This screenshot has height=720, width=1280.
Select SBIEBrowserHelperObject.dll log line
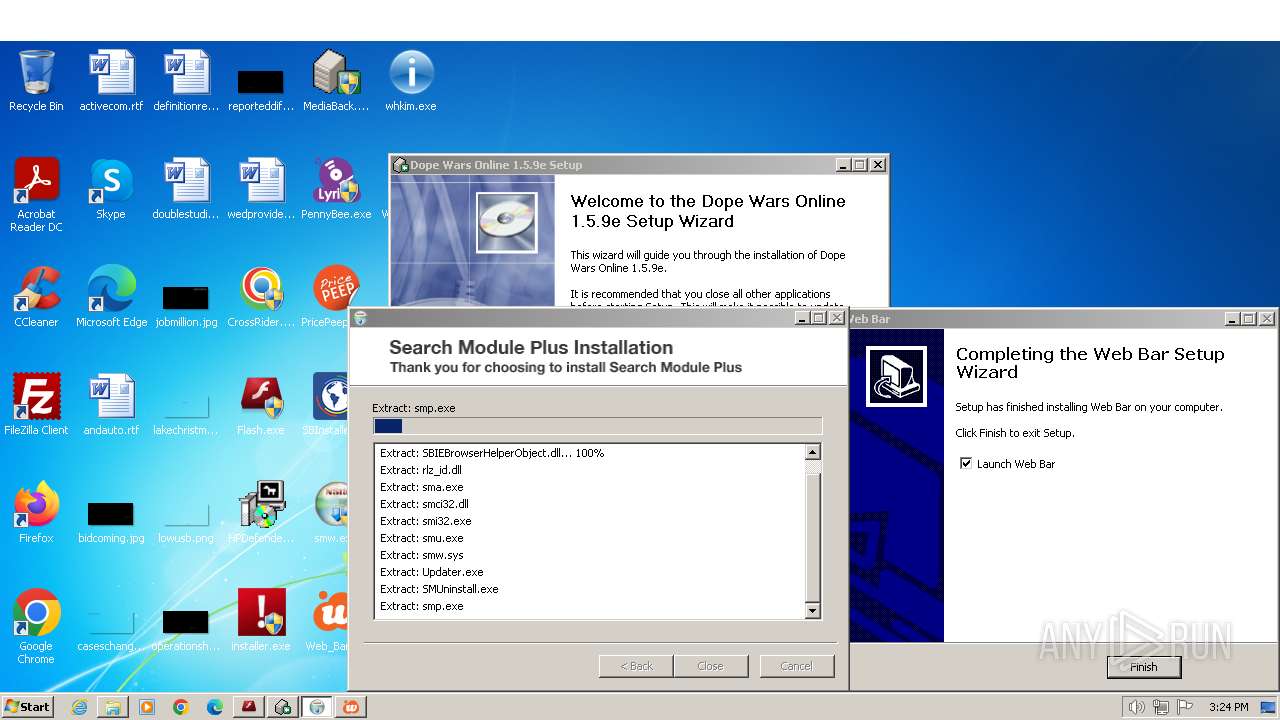tap(492, 453)
